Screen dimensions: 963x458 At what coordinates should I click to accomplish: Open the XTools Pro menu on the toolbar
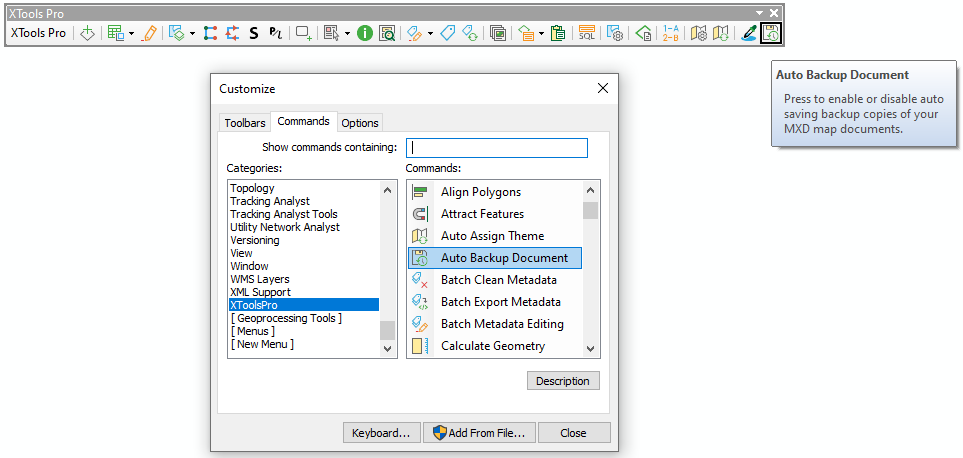38,33
